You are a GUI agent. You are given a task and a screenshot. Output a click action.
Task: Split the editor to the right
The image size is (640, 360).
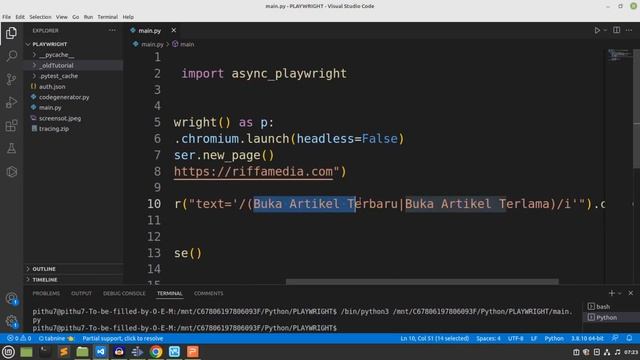616,30
